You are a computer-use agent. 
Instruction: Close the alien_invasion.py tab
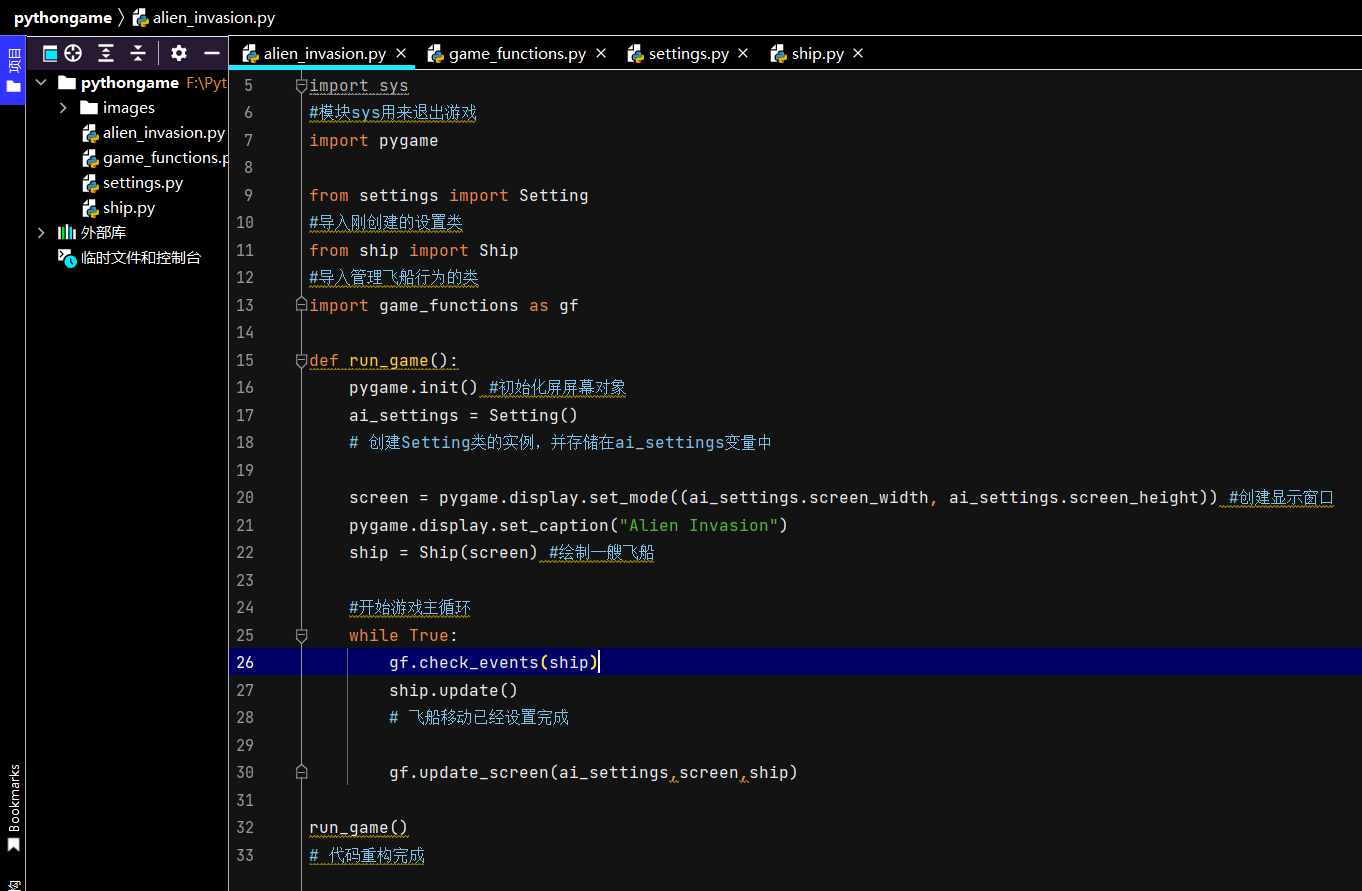[401, 53]
